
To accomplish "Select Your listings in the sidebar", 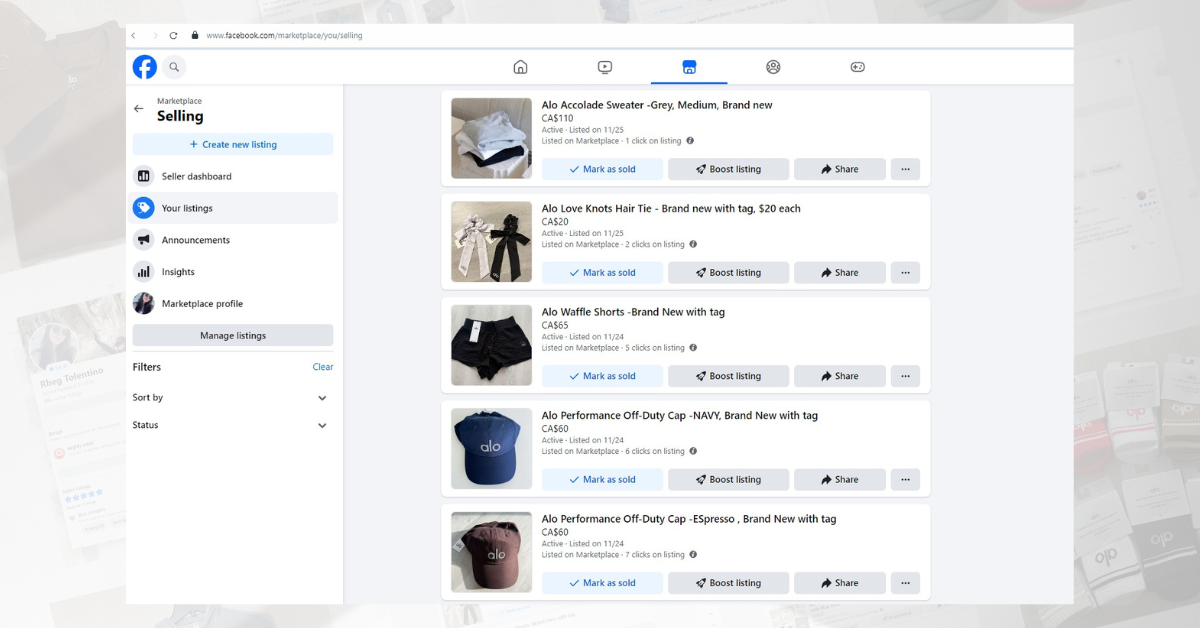I will click(x=233, y=208).
